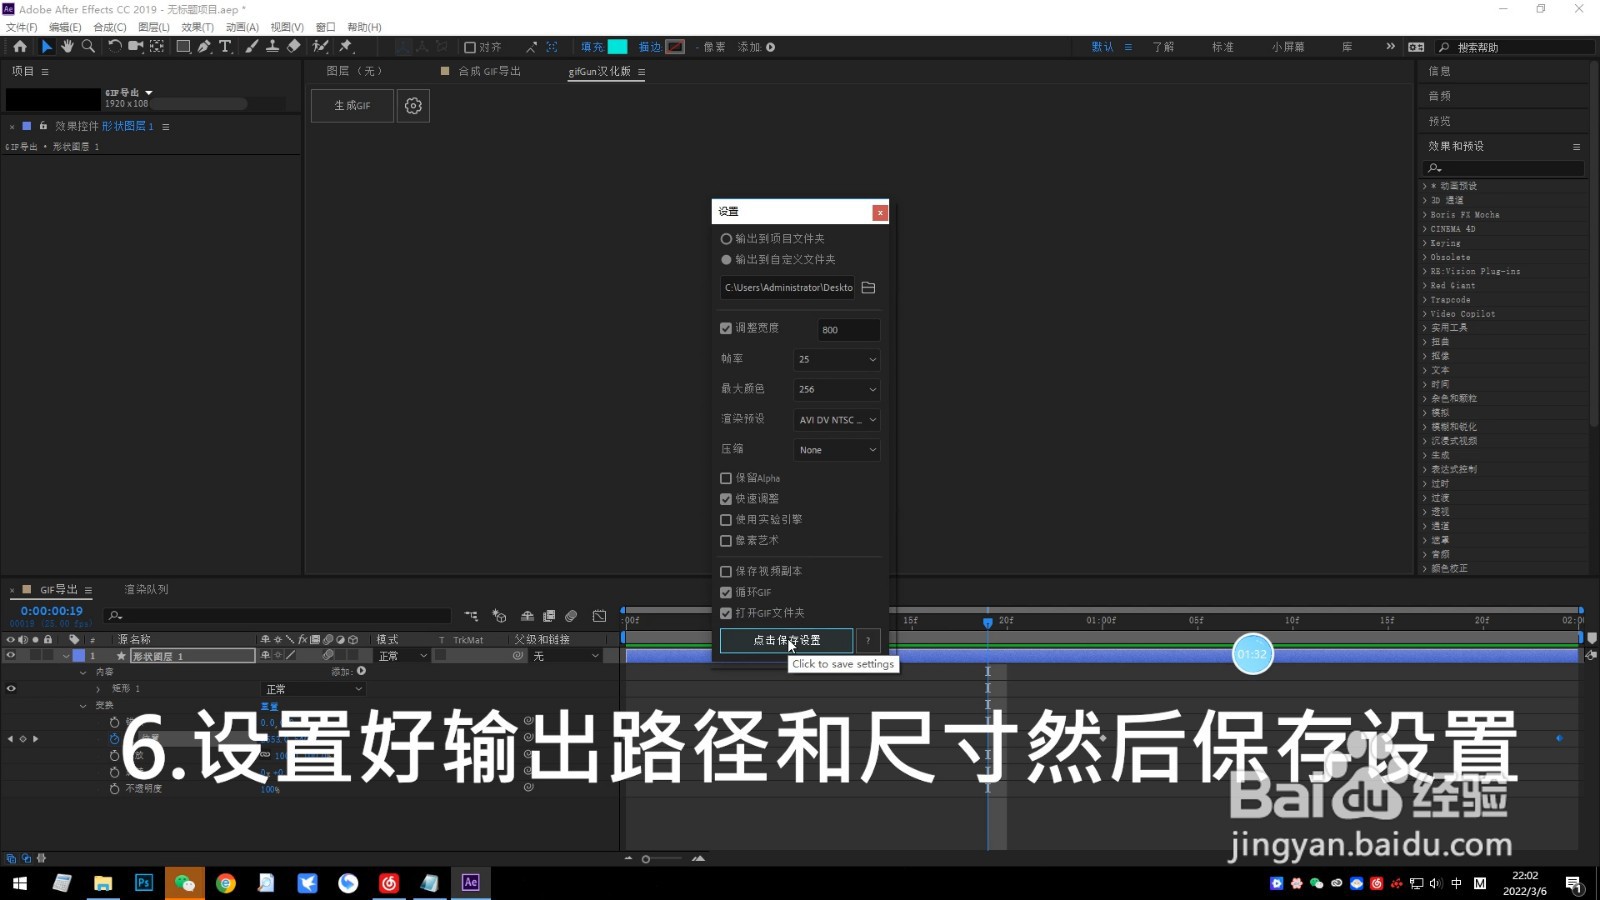Screen dimensions: 1600x900
Task: Open layer blend mode 正常 dropdown
Action: (x=403, y=656)
